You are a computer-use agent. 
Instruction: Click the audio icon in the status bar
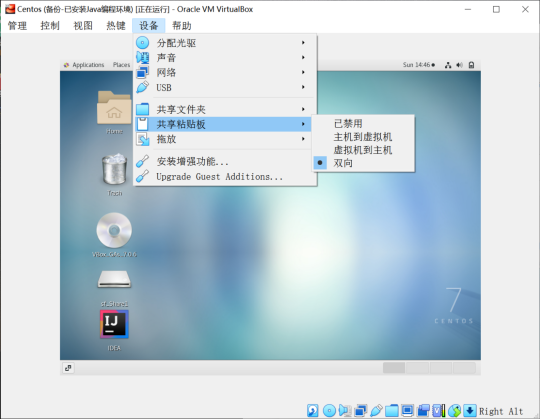point(345,410)
